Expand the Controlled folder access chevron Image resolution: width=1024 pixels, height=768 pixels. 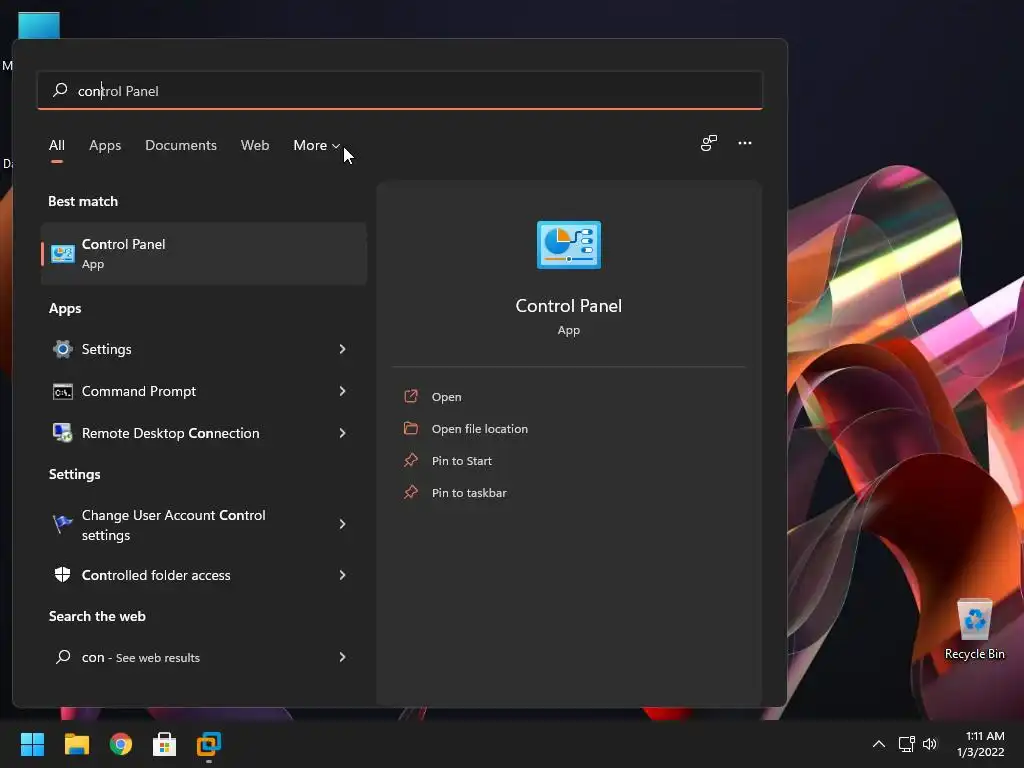(x=342, y=575)
